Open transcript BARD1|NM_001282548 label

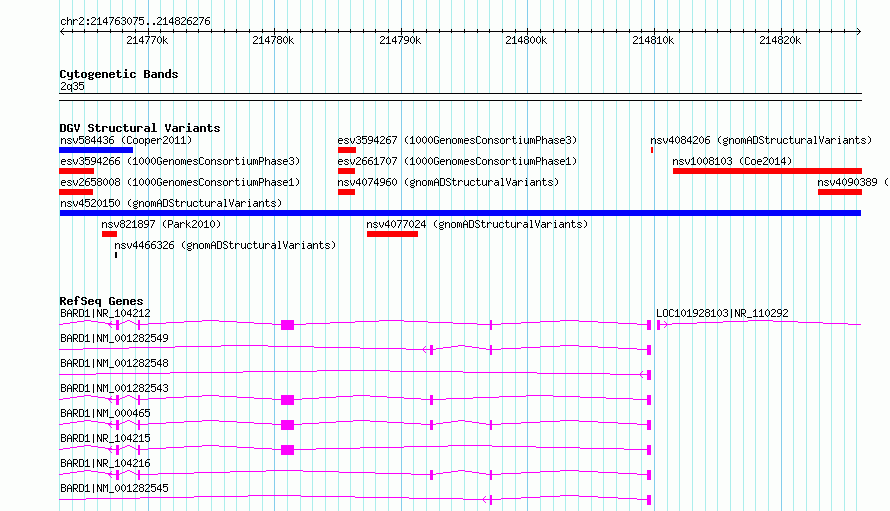[x=114, y=363]
